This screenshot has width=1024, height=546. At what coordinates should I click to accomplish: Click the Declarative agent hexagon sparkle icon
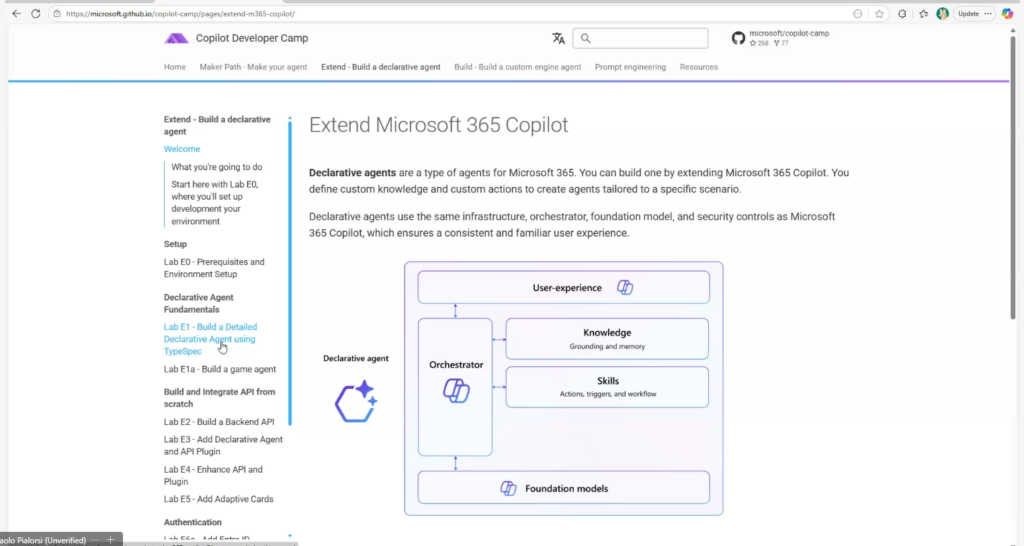click(356, 402)
